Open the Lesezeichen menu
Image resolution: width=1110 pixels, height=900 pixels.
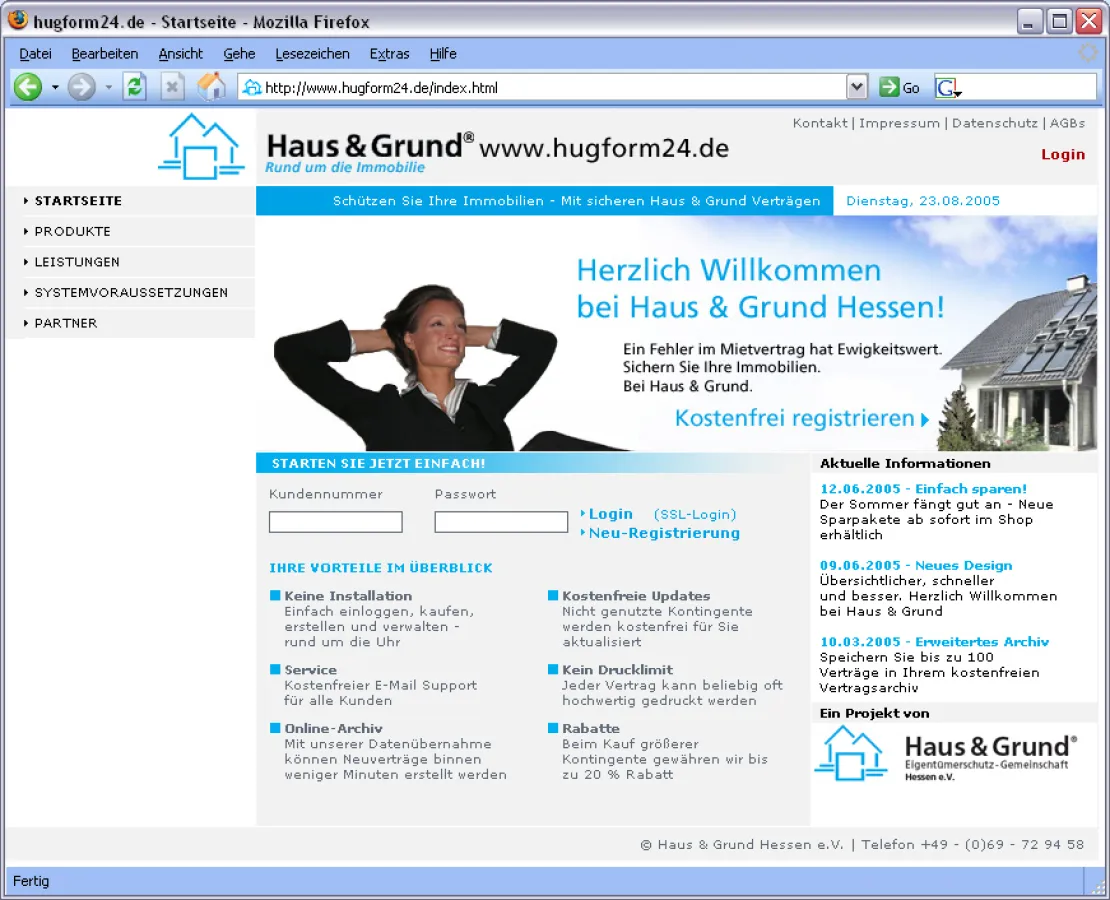click(312, 54)
